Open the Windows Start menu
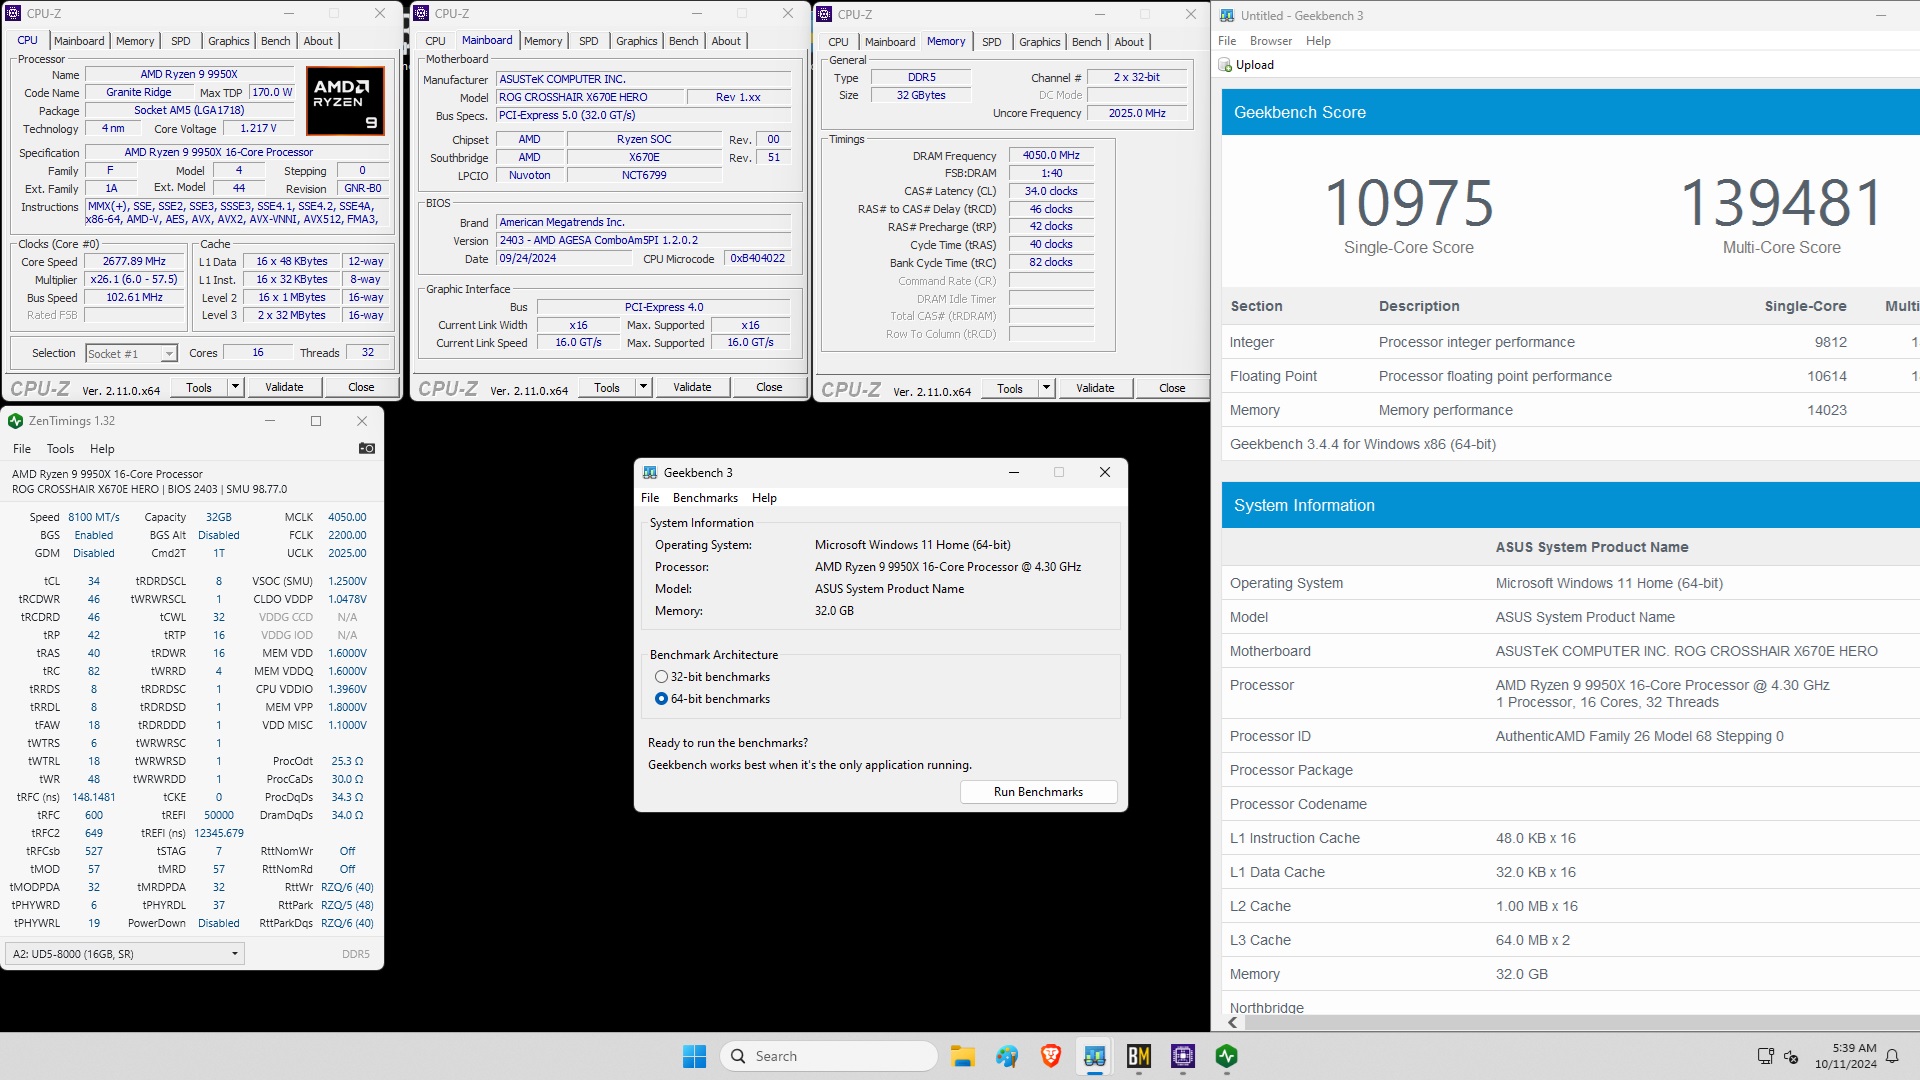Image resolution: width=1920 pixels, height=1080 pixels. [x=694, y=1056]
